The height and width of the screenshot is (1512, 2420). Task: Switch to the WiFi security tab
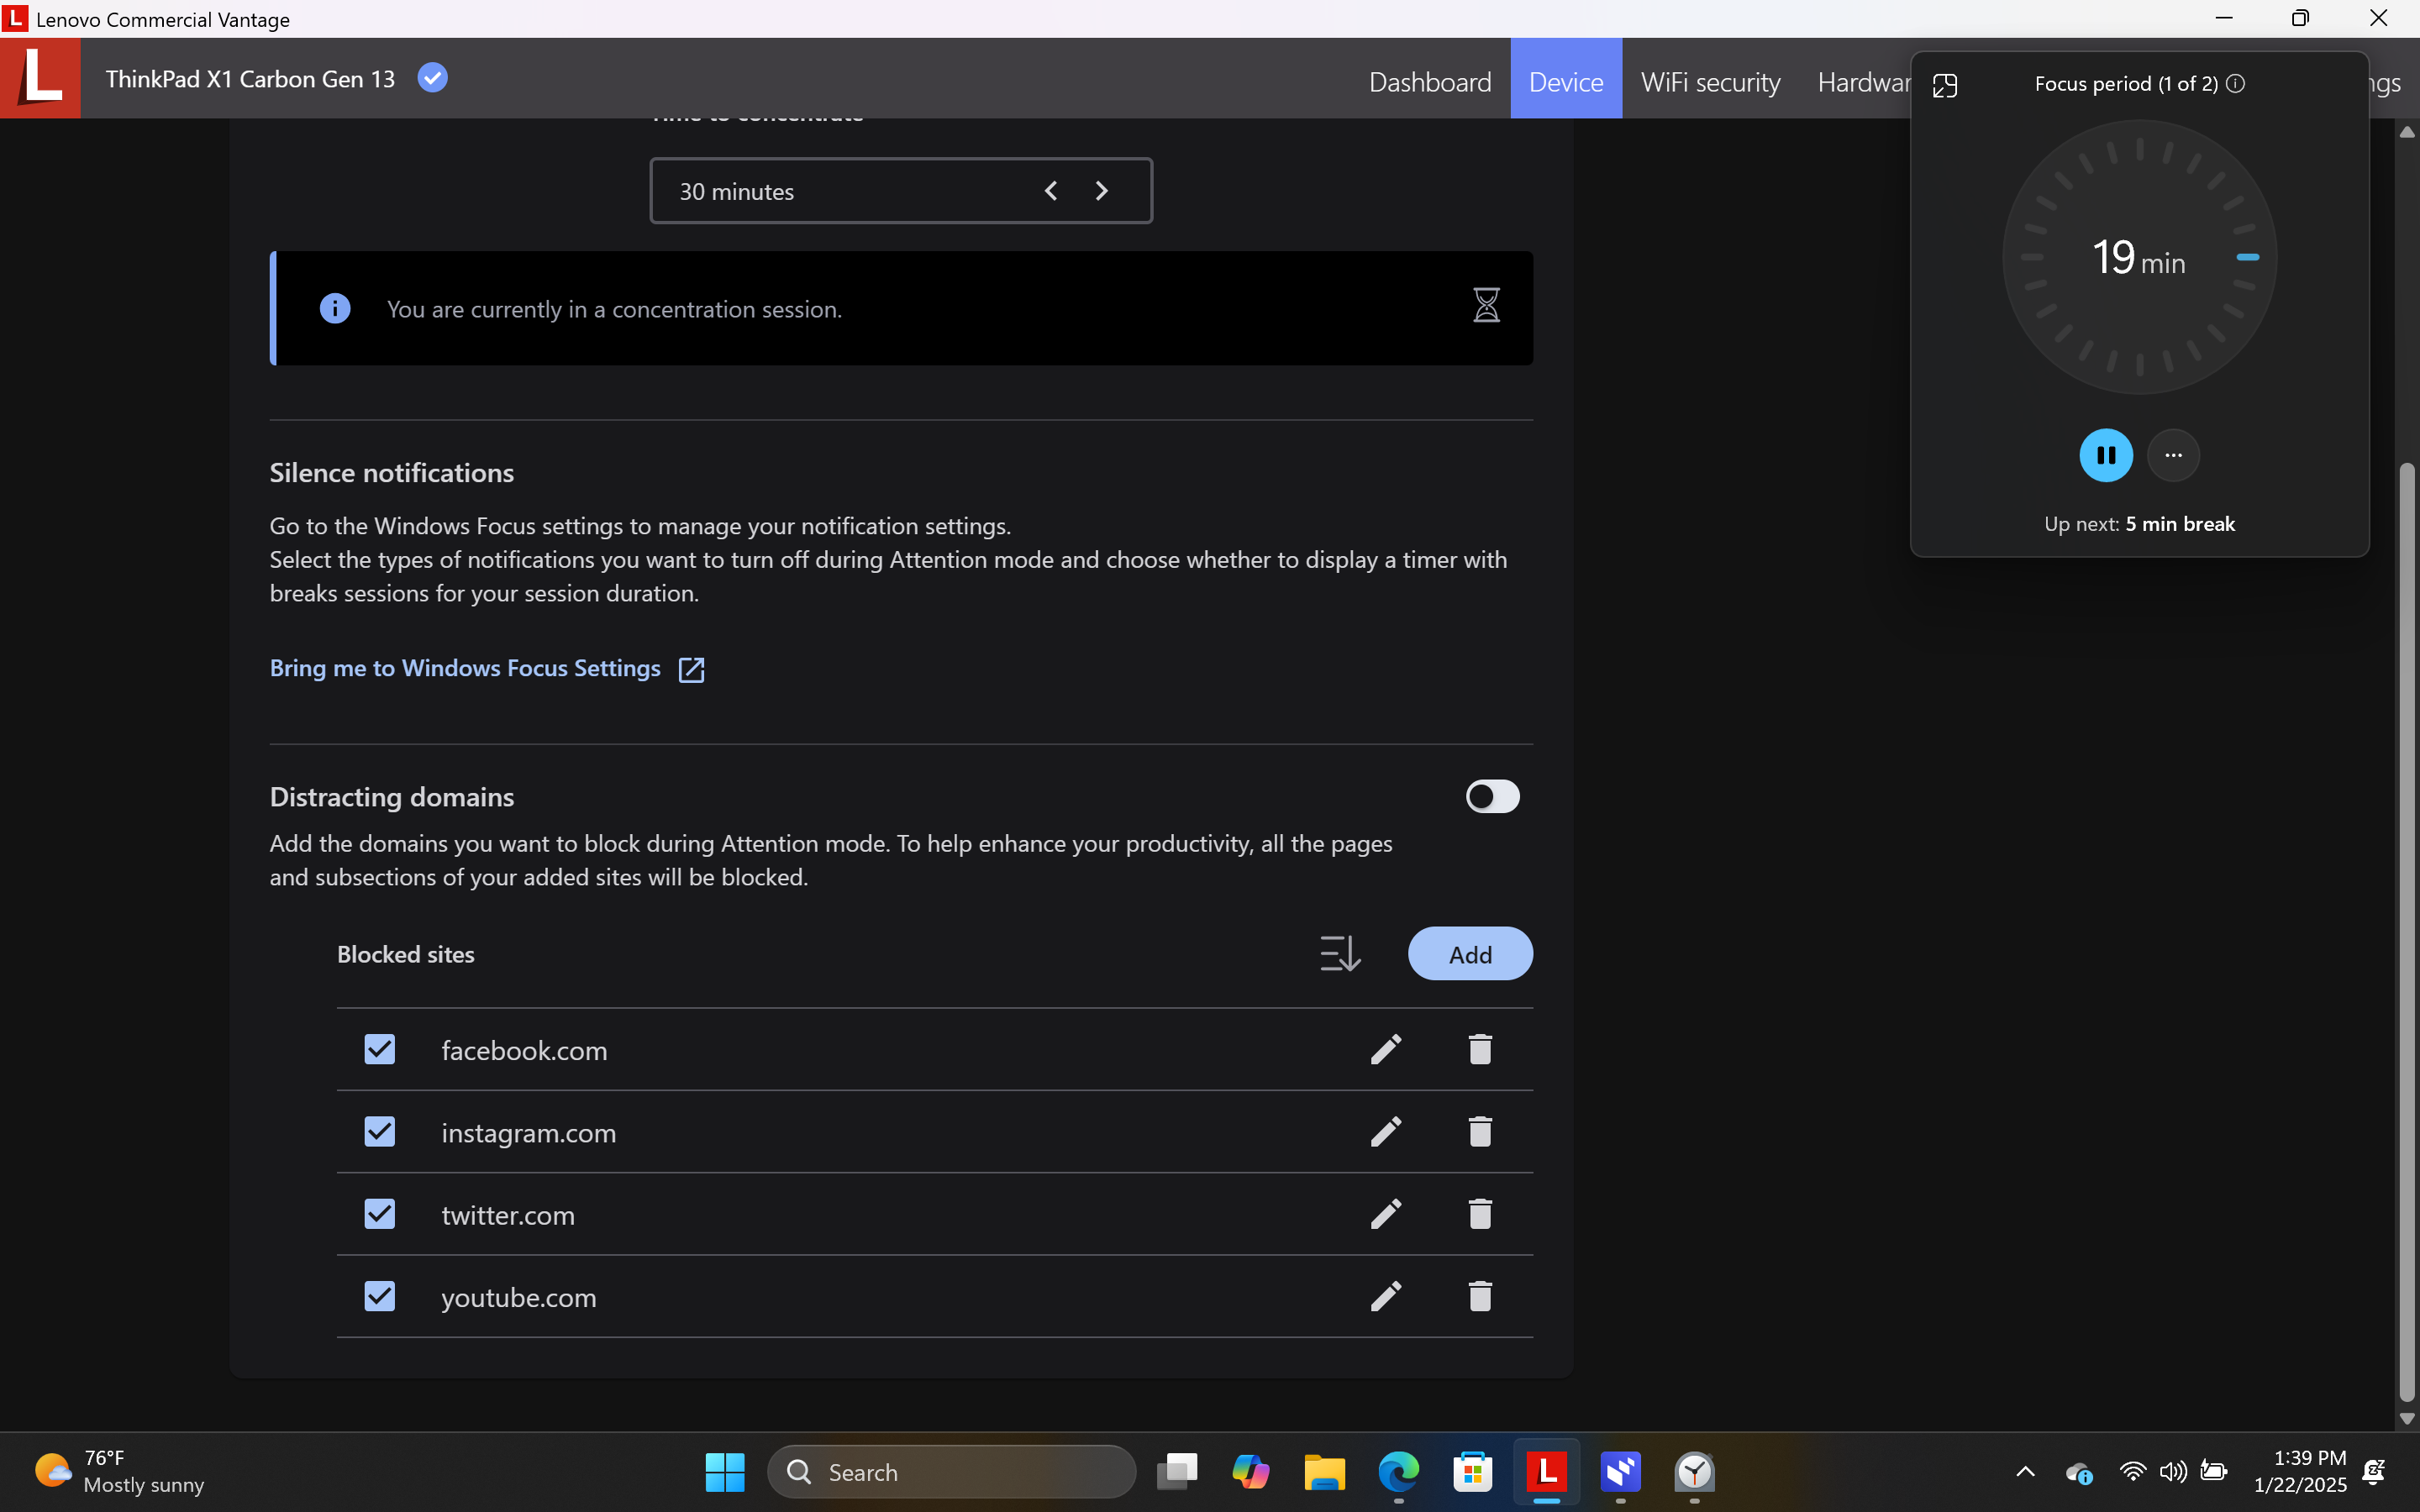point(1710,82)
